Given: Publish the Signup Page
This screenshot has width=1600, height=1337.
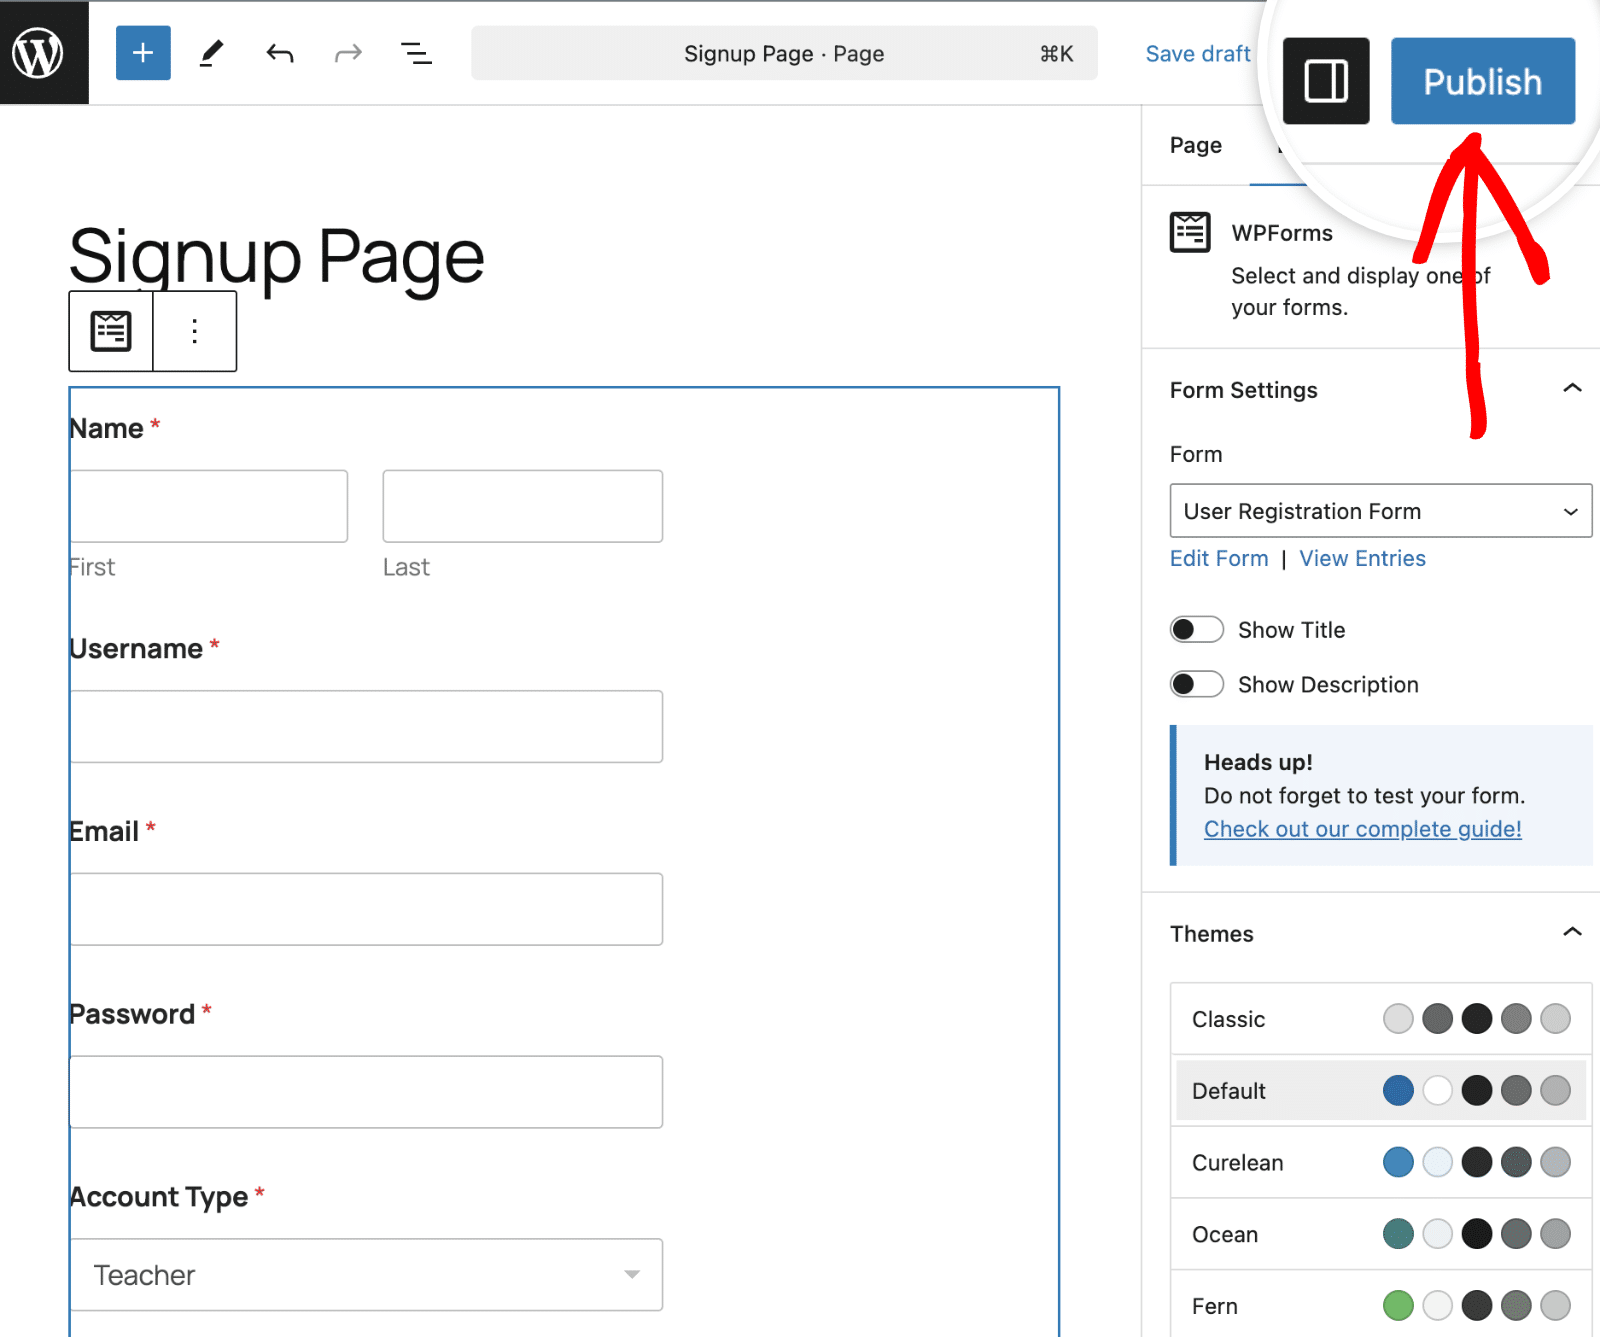Looking at the screenshot, I should point(1483,81).
